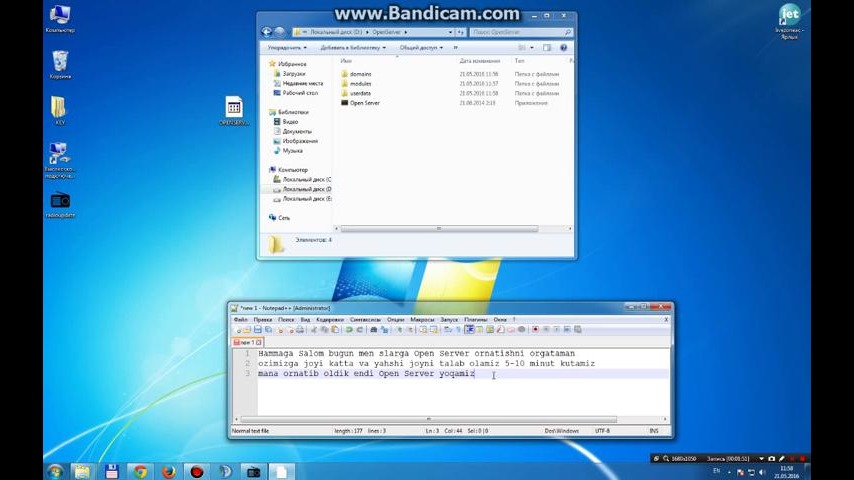Select the domains folder in Explorer
This screenshot has height=480, width=854.
[360, 74]
